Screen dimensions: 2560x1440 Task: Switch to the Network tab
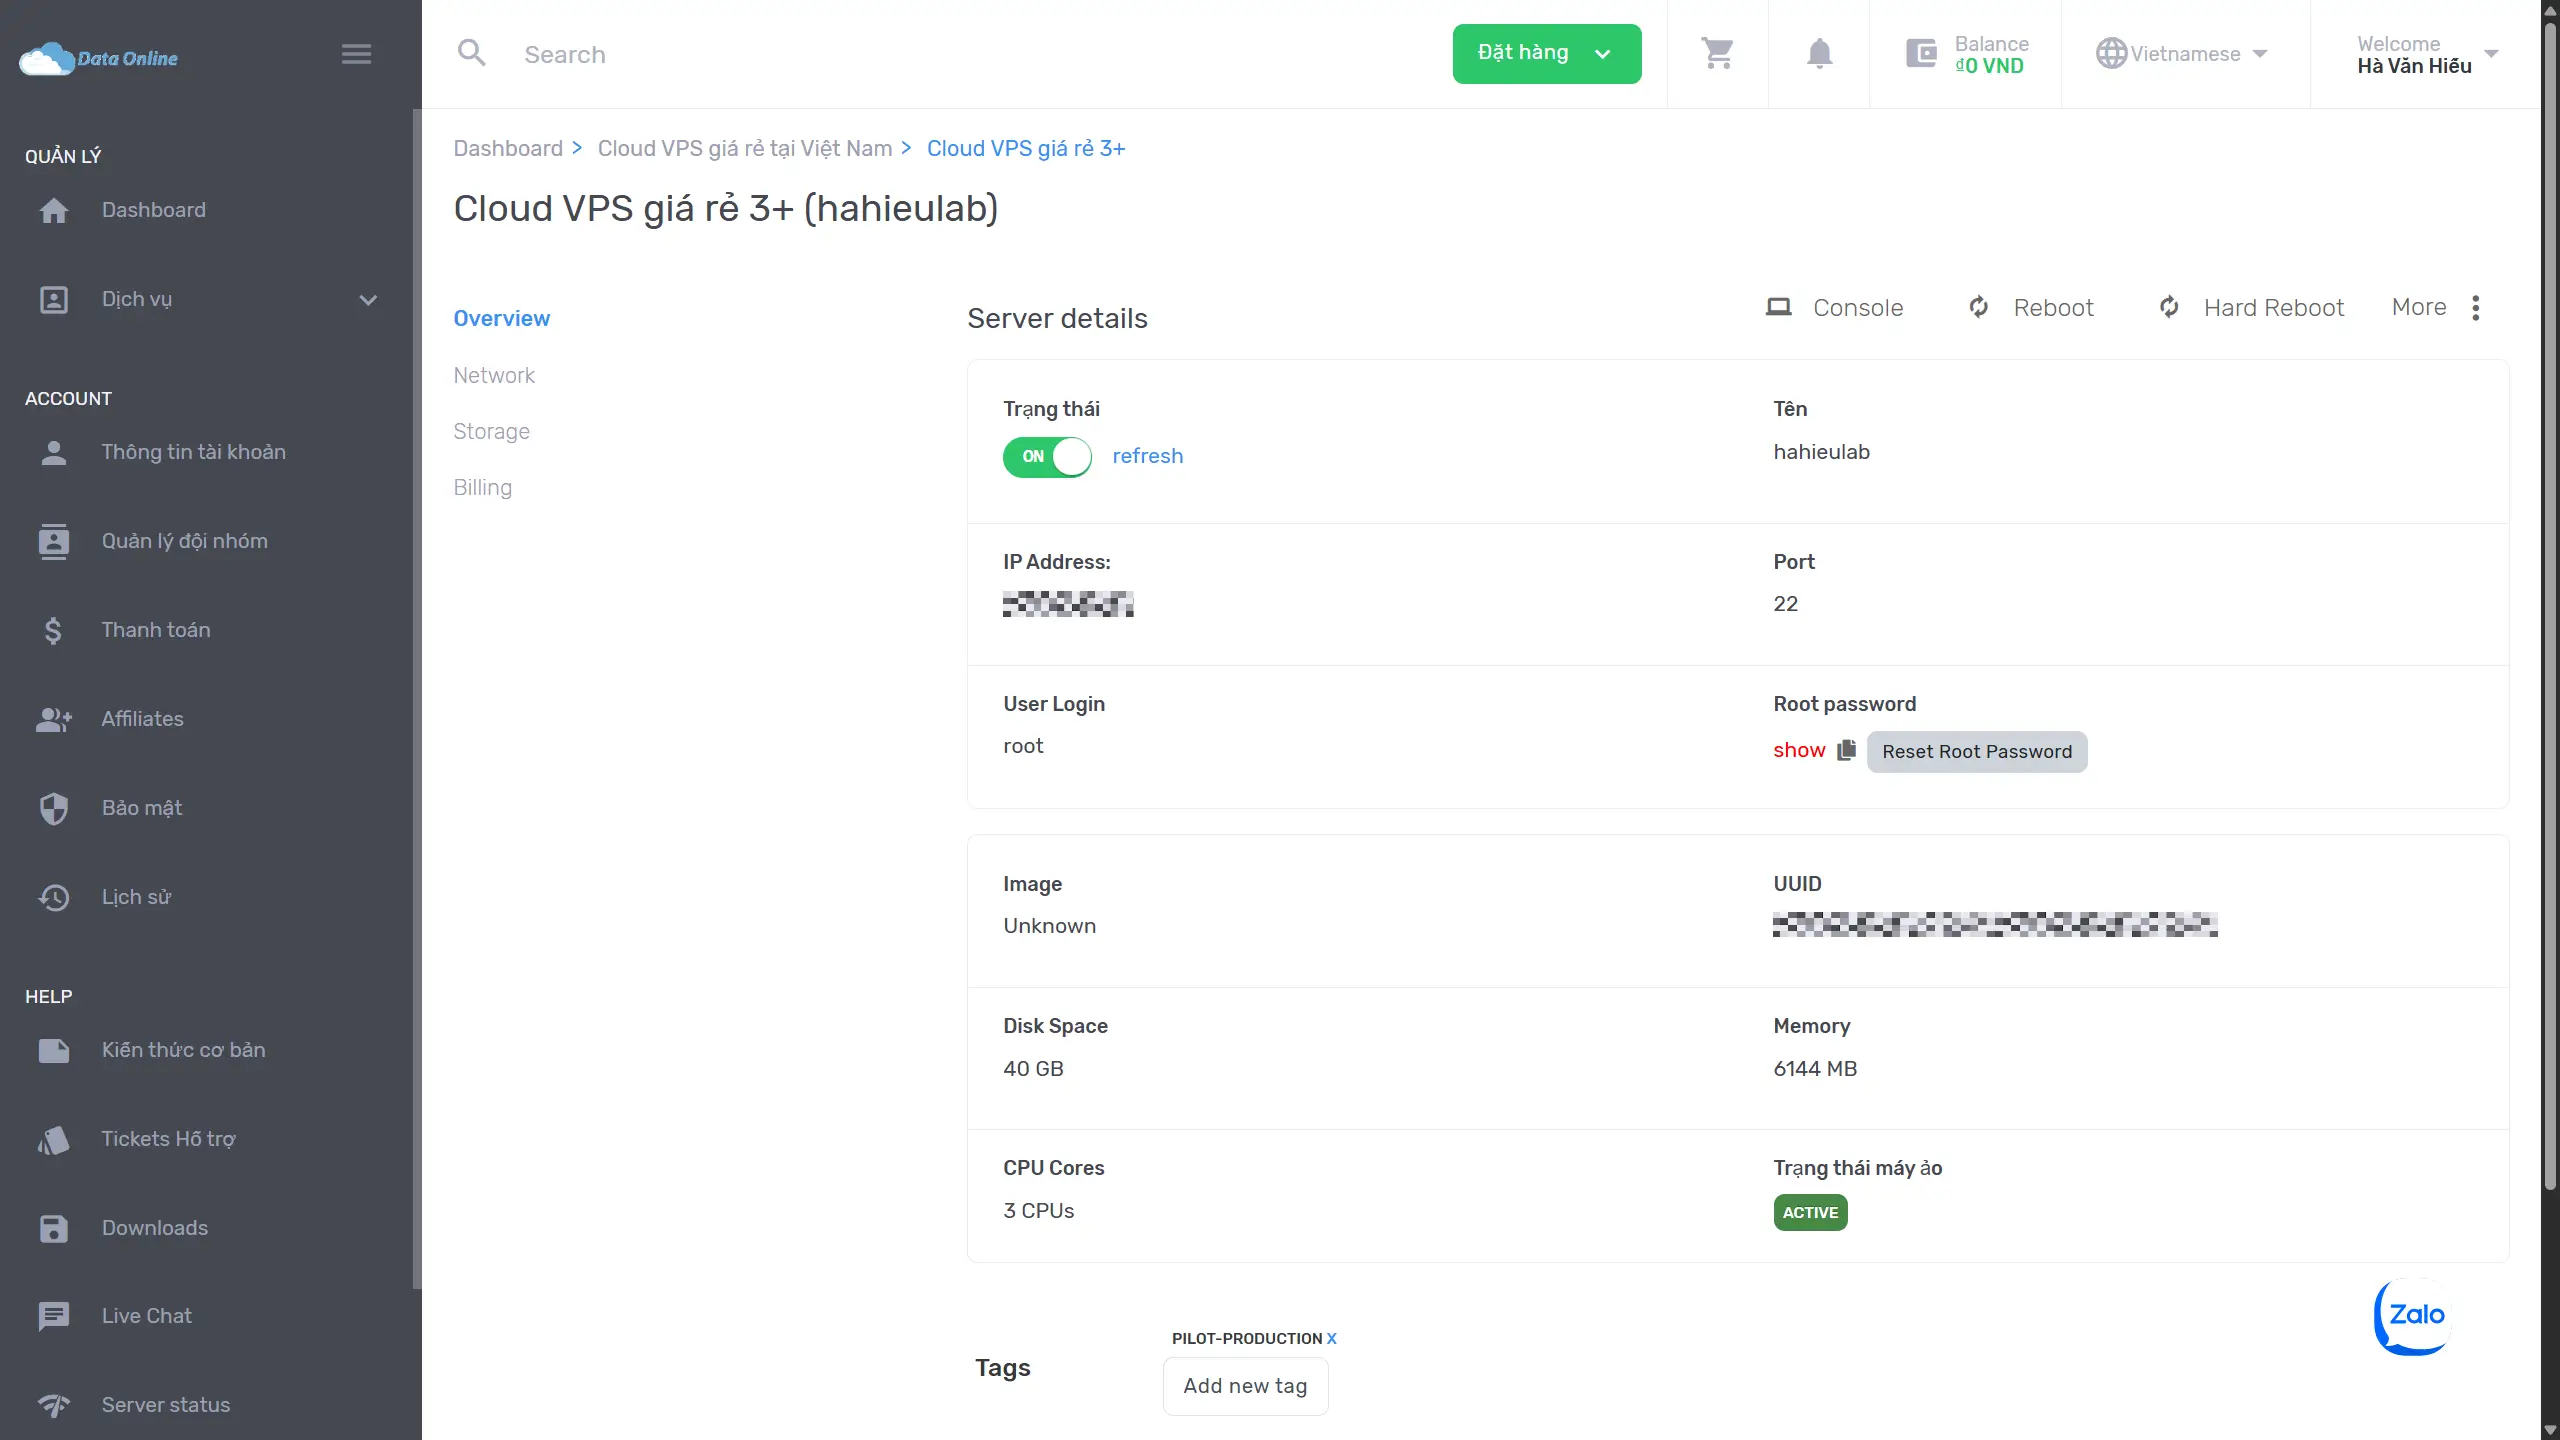494,375
